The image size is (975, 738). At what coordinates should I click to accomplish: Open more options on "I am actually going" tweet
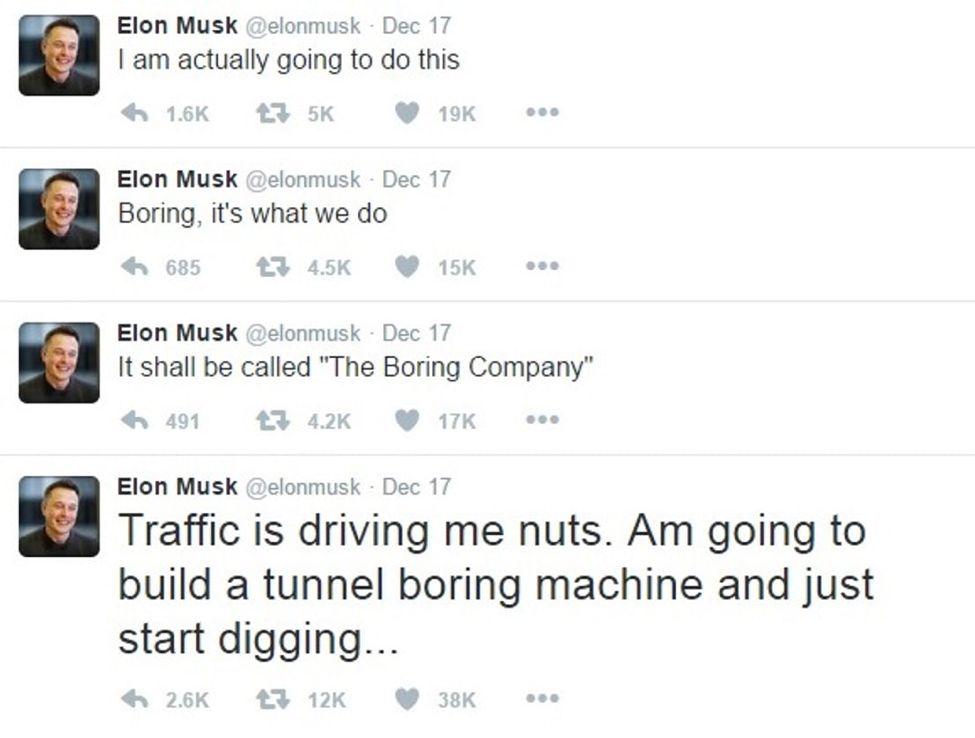pos(542,113)
